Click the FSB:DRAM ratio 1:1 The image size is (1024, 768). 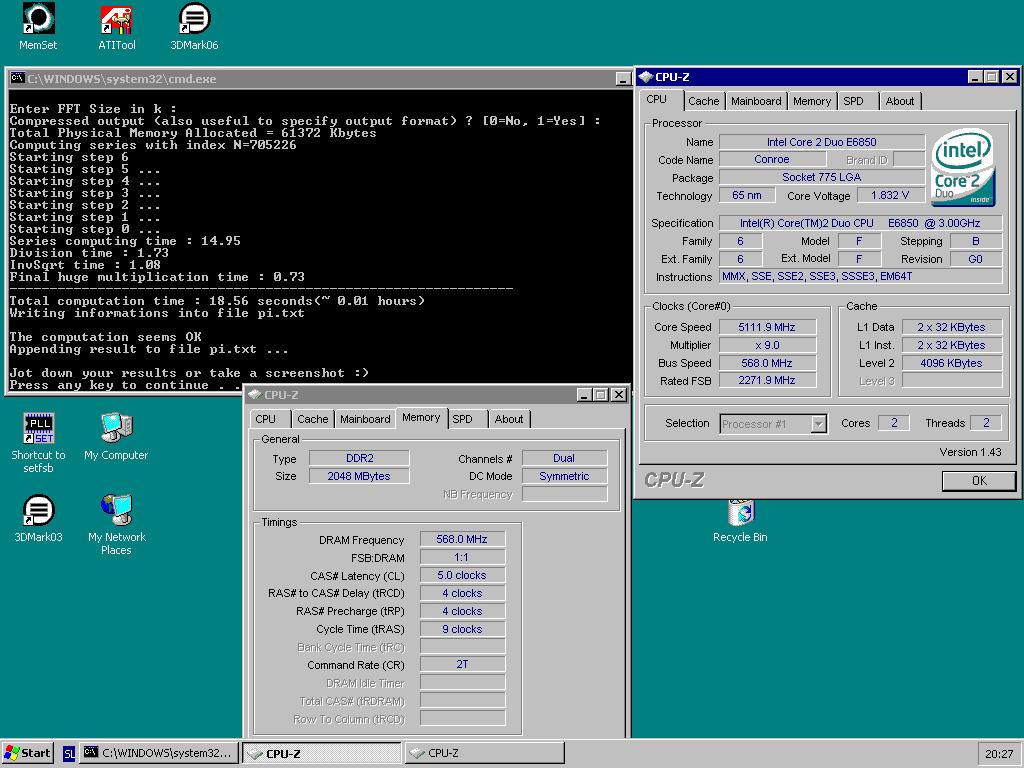[x=462, y=558]
